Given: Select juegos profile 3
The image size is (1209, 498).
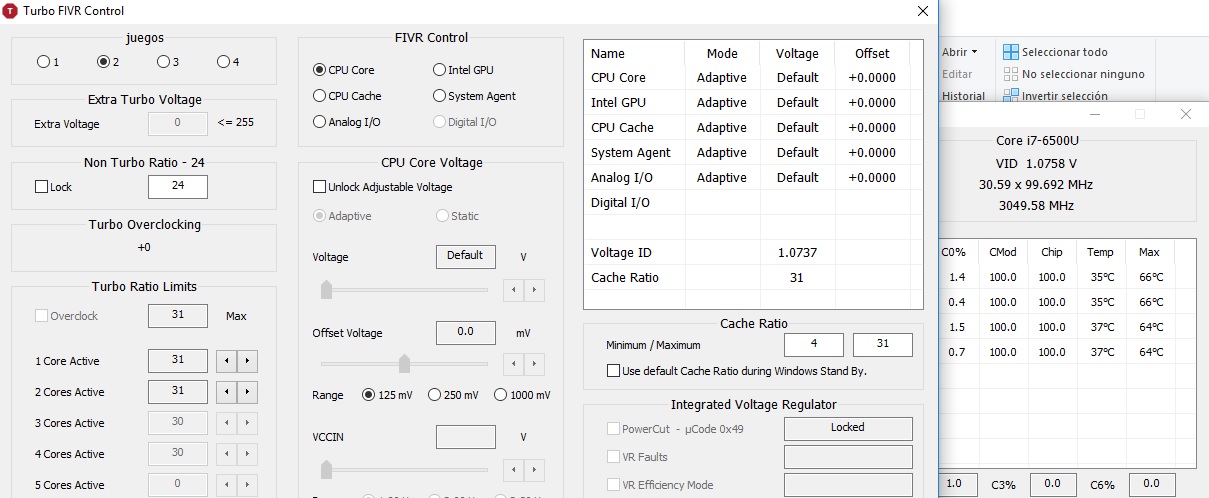Looking at the screenshot, I should pos(163,62).
